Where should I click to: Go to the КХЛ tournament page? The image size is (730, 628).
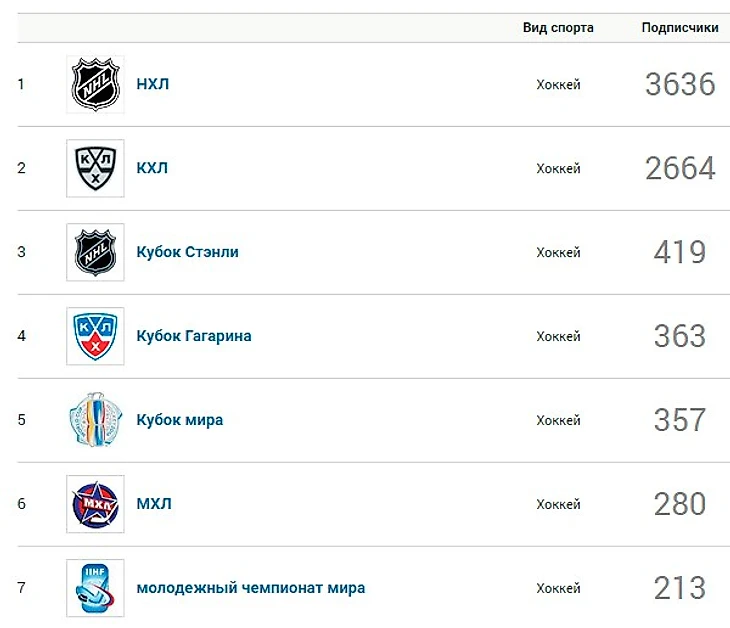click(152, 168)
